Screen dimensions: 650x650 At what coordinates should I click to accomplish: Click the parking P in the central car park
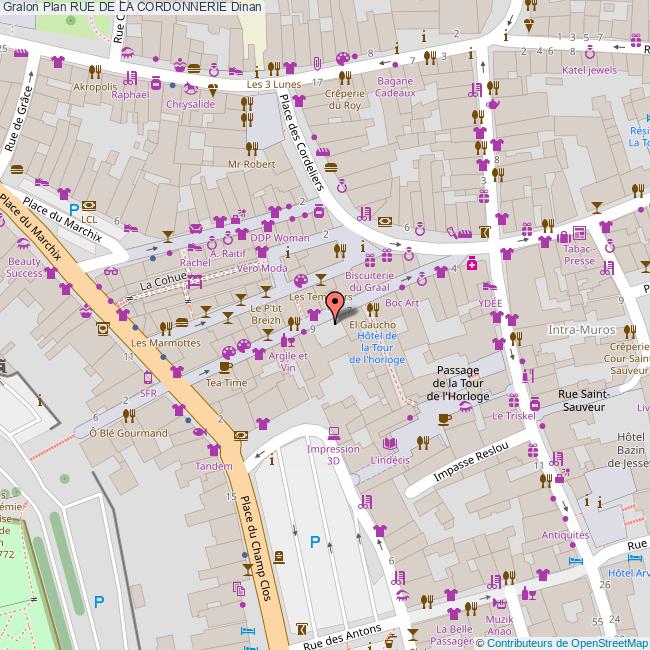pyautogui.click(x=315, y=542)
